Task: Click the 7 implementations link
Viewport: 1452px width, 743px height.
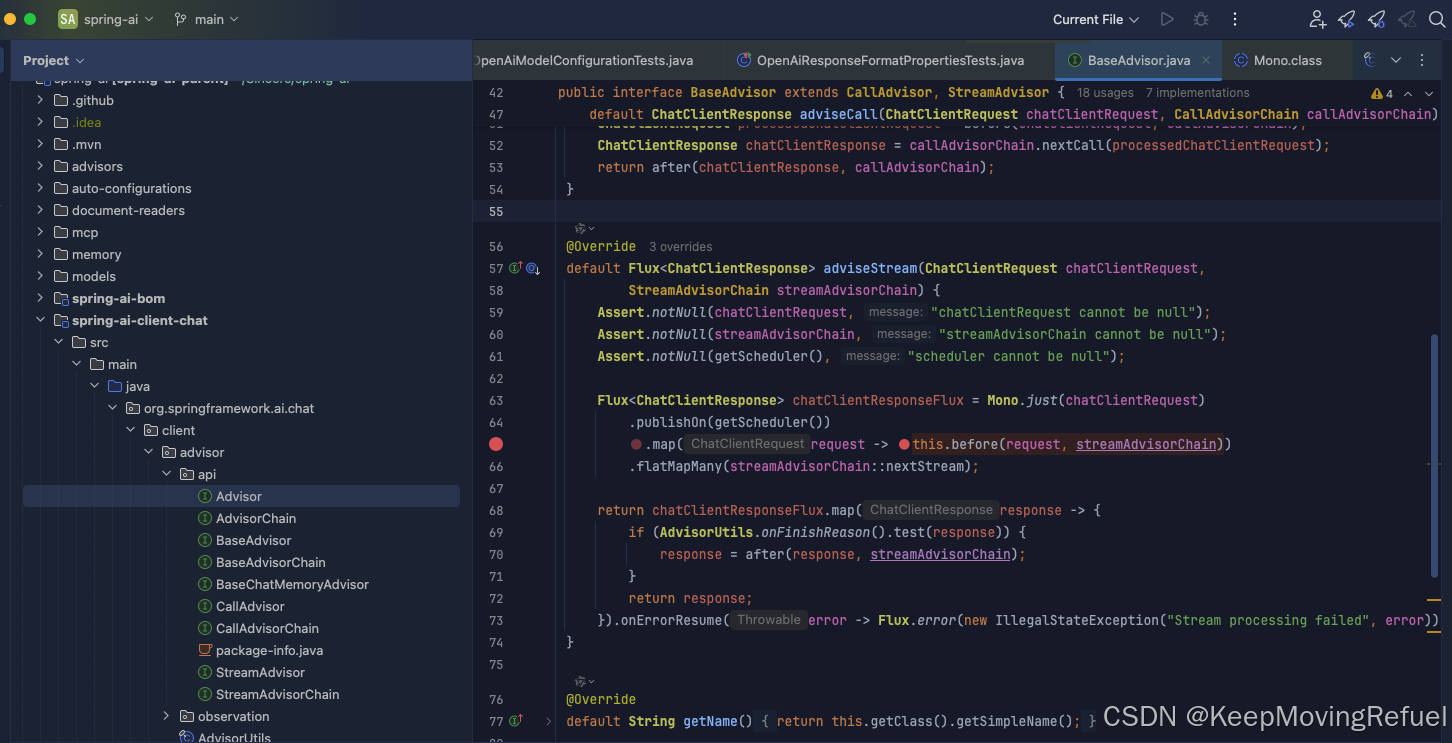Action: tap(1197, 92)
